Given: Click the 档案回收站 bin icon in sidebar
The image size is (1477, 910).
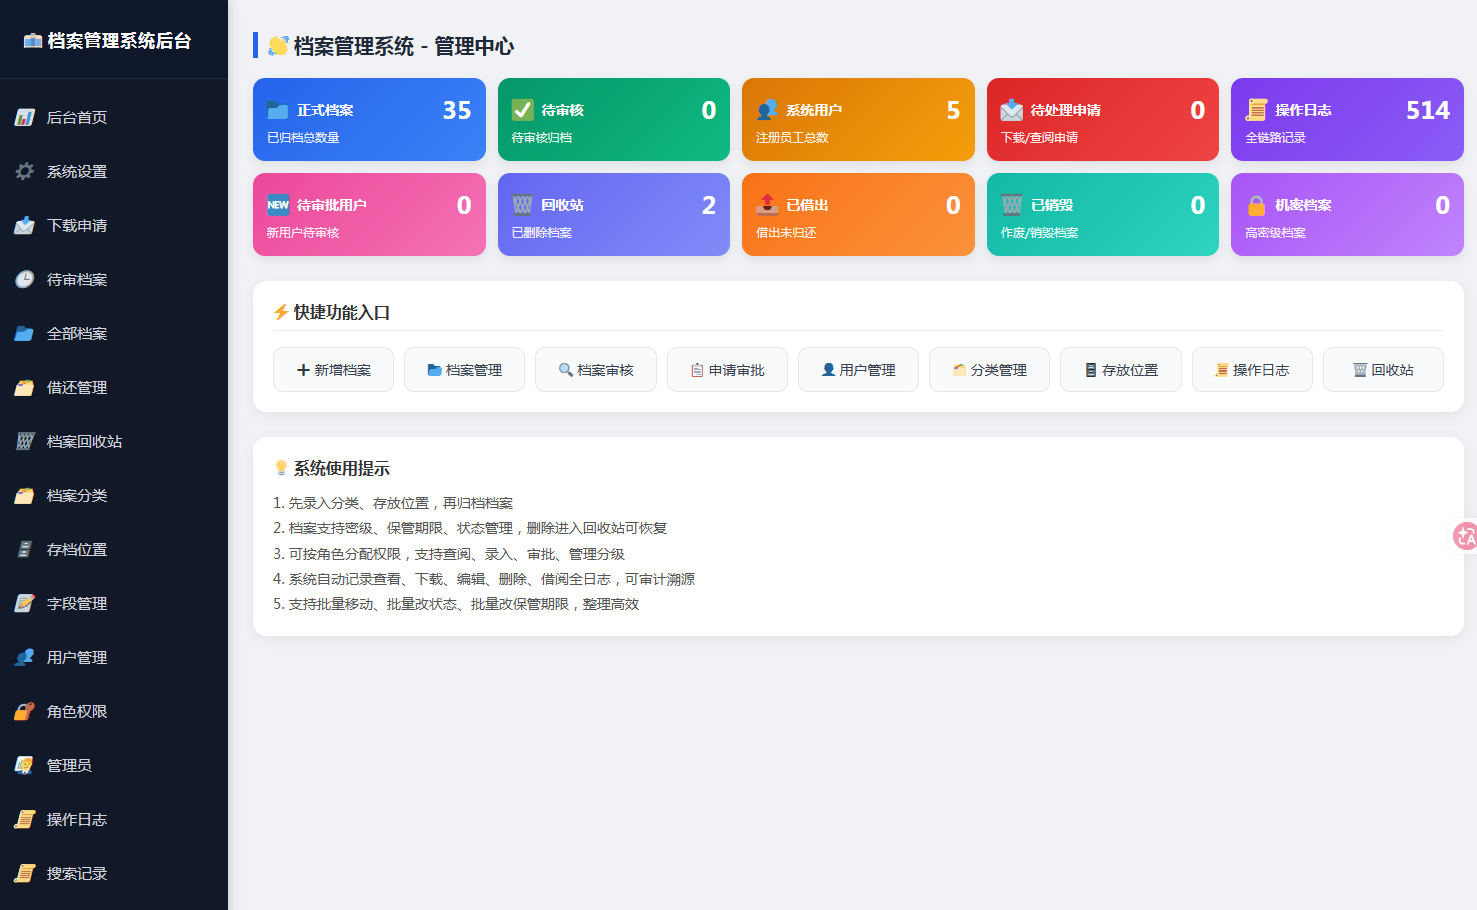Looking at the screenshot, I should [x=25, y=441].
